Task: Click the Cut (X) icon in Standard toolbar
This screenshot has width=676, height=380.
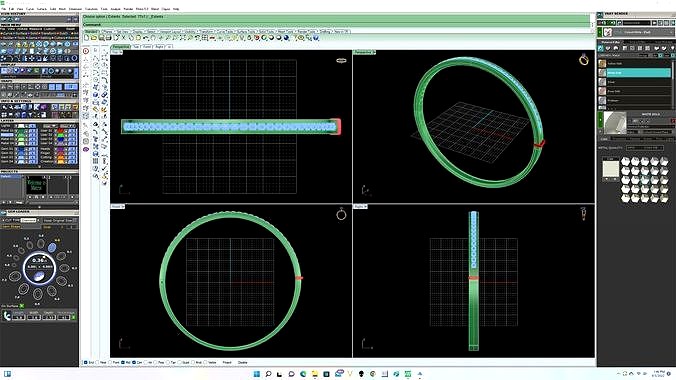Action: click(123, 38)
